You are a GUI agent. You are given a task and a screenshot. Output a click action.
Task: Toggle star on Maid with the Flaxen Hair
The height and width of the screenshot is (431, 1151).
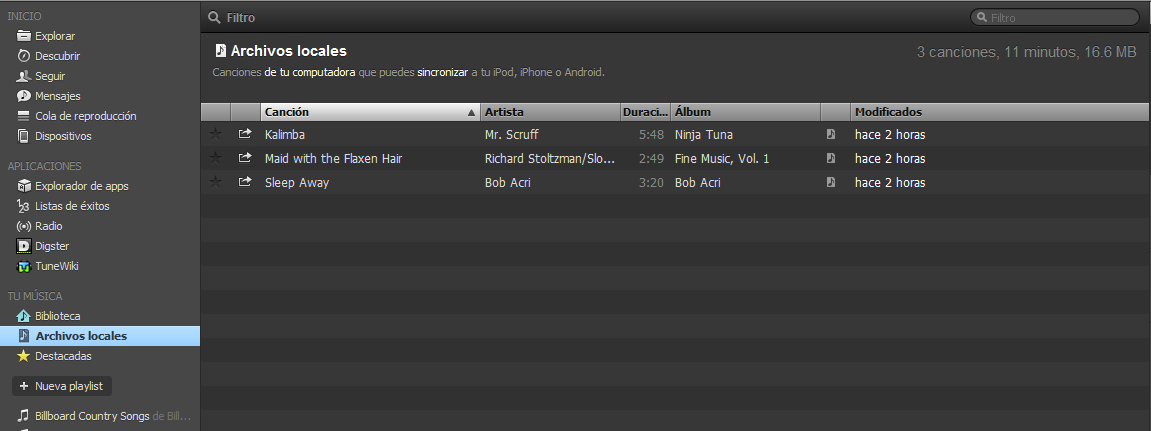[x=215, y=158]
